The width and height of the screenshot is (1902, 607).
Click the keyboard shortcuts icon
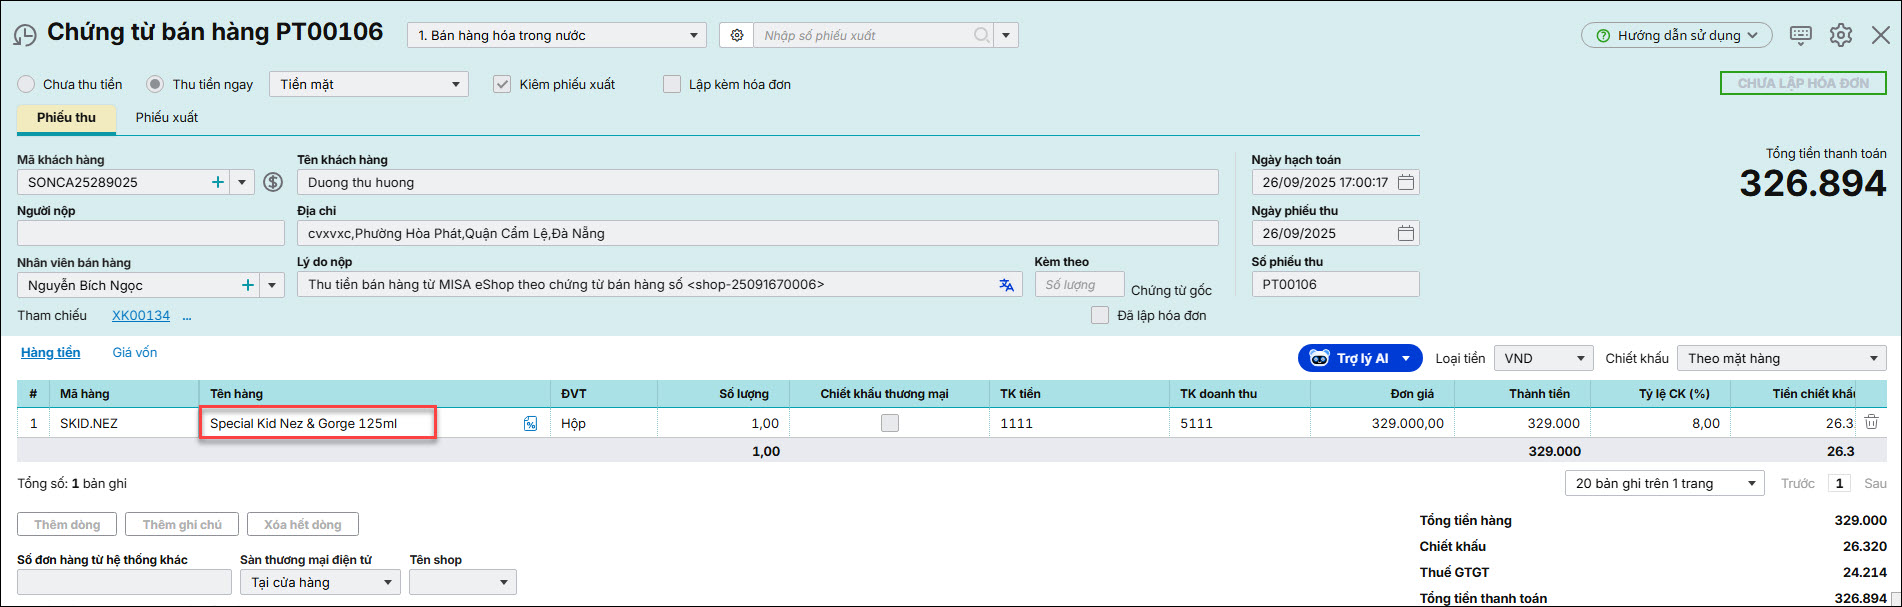coord(1800,35)
